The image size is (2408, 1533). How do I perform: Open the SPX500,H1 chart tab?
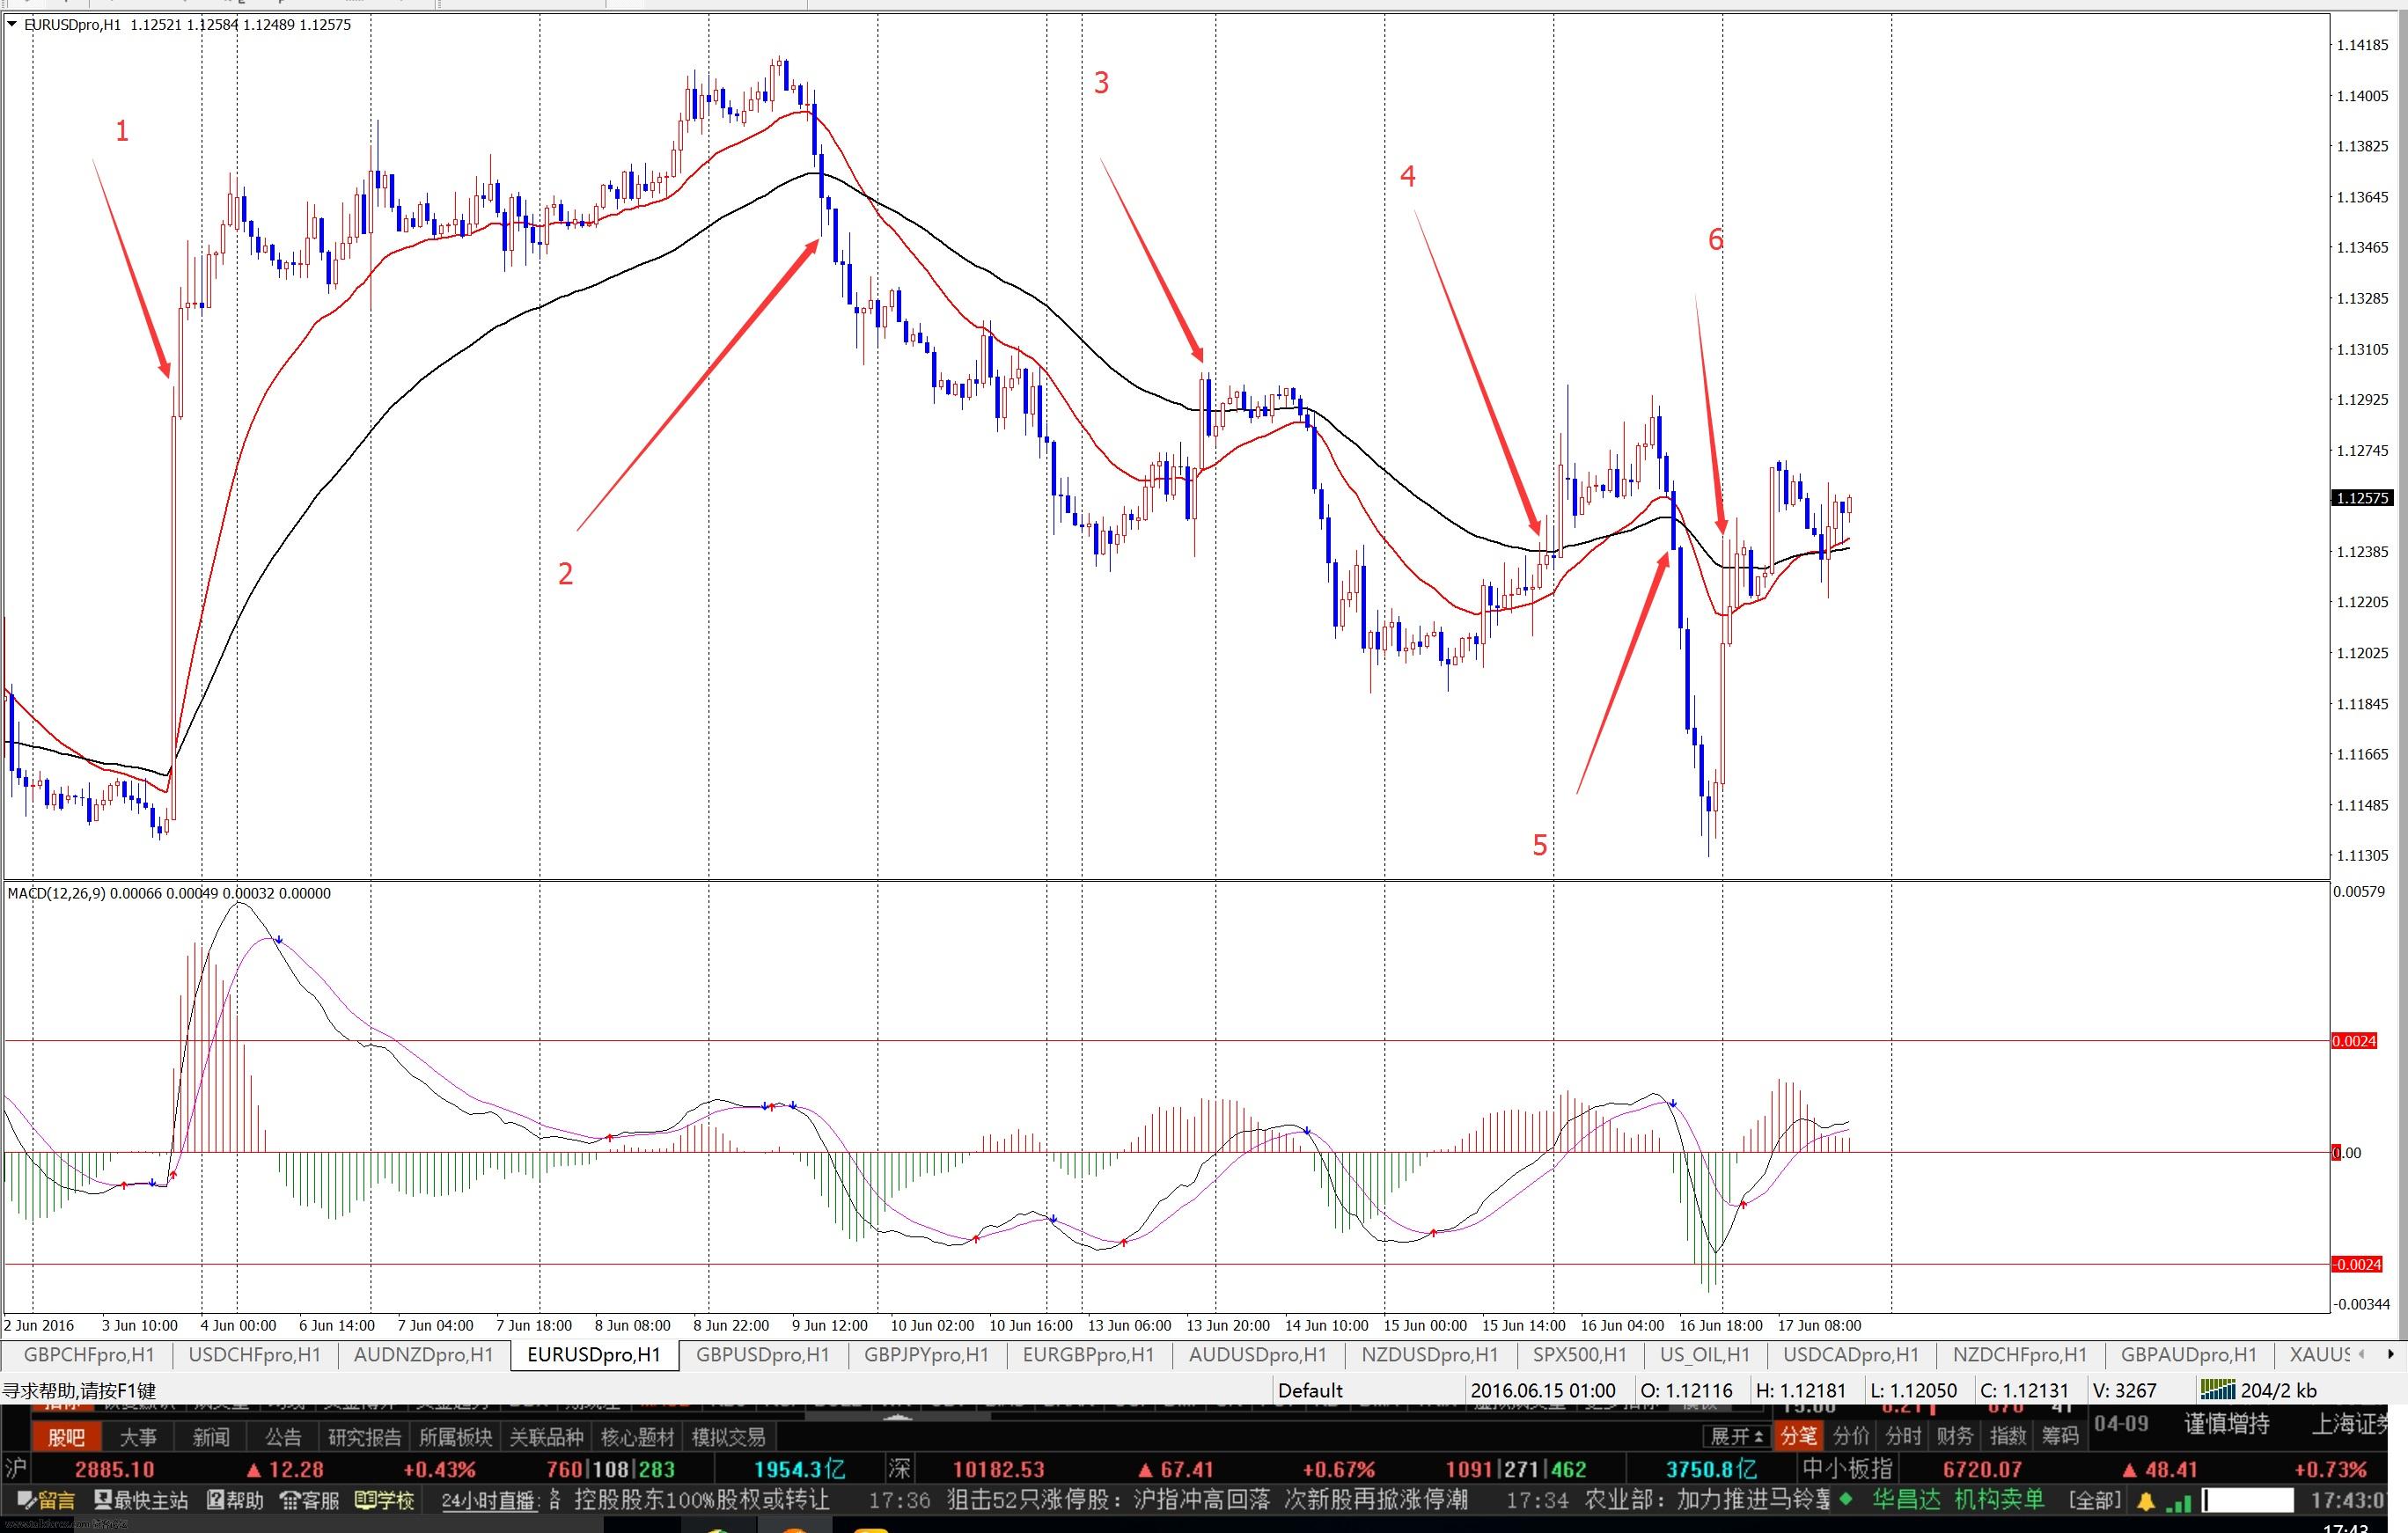tap(1579, 1355)
